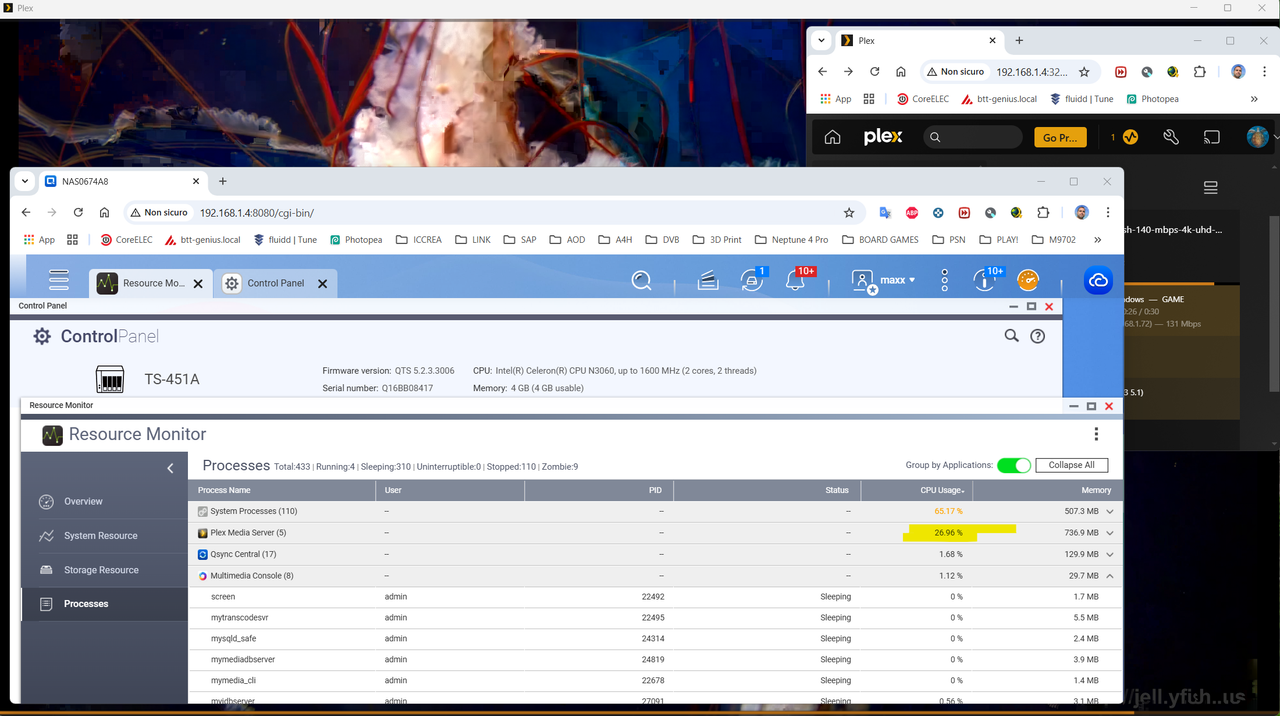Open CoreELEC bookmark in Plex window
Image resolution: width=1280 pixels, height=716 pixels.
(923, 99)
